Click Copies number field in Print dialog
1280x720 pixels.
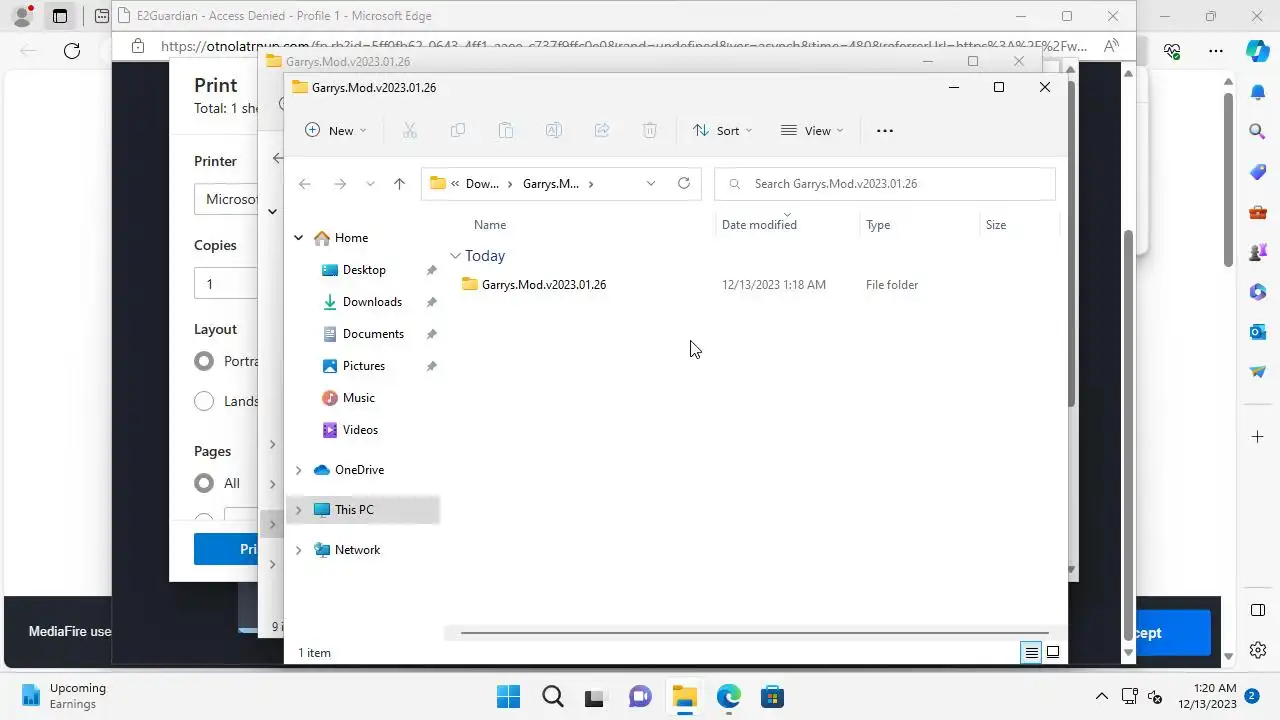pos(226,284)
